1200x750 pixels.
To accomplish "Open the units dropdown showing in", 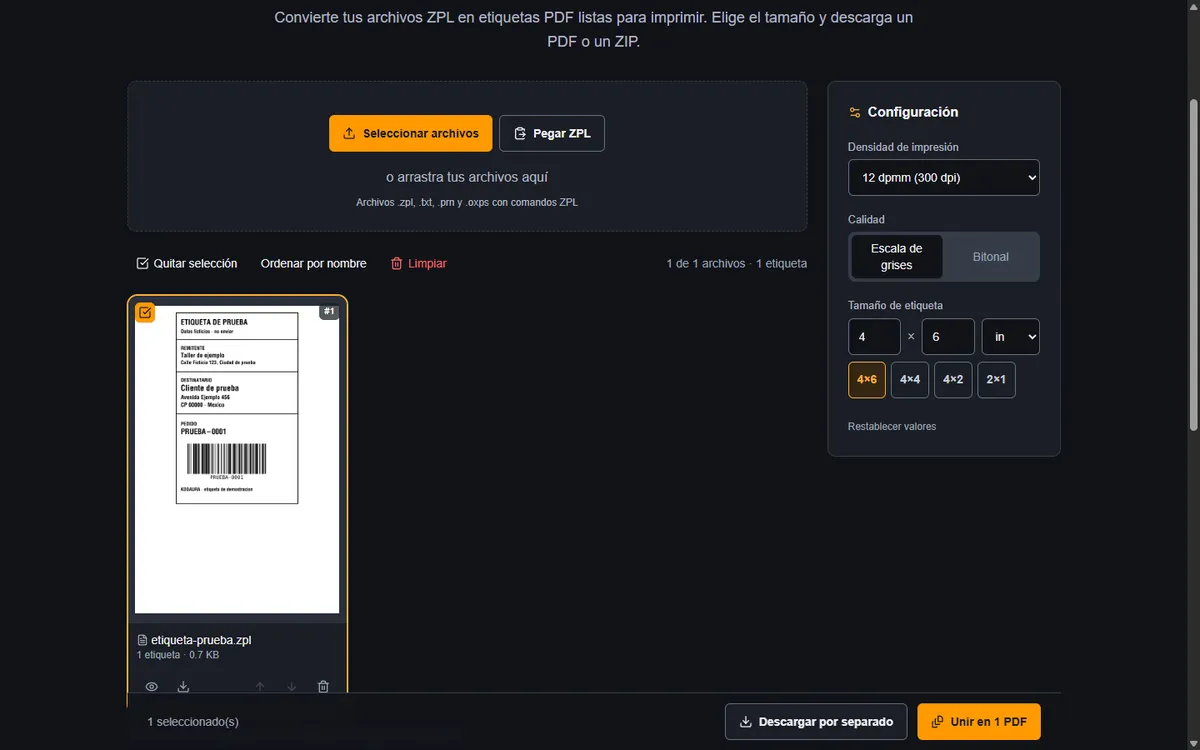I will (1011, 337).
